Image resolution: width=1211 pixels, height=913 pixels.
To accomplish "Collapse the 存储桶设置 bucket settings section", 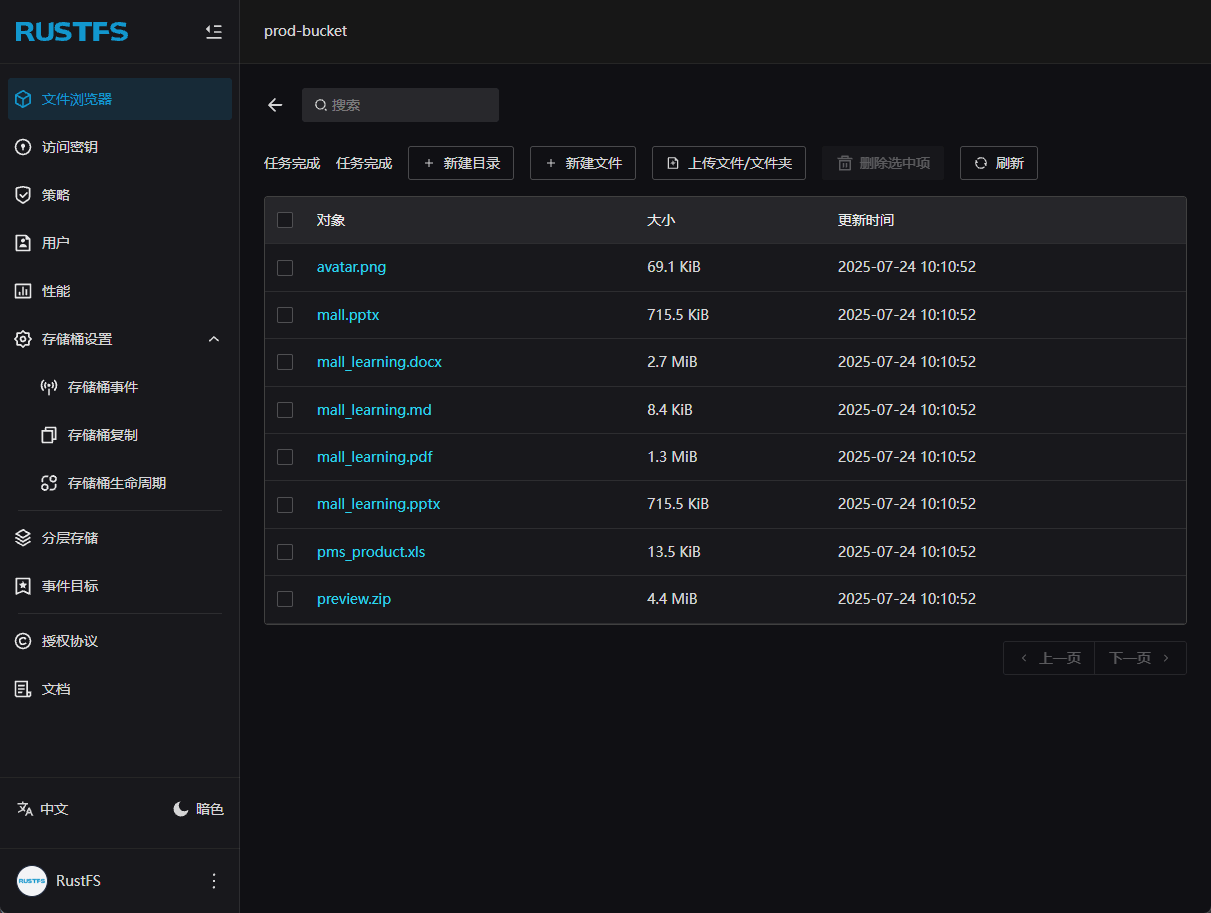I will 213,339.
